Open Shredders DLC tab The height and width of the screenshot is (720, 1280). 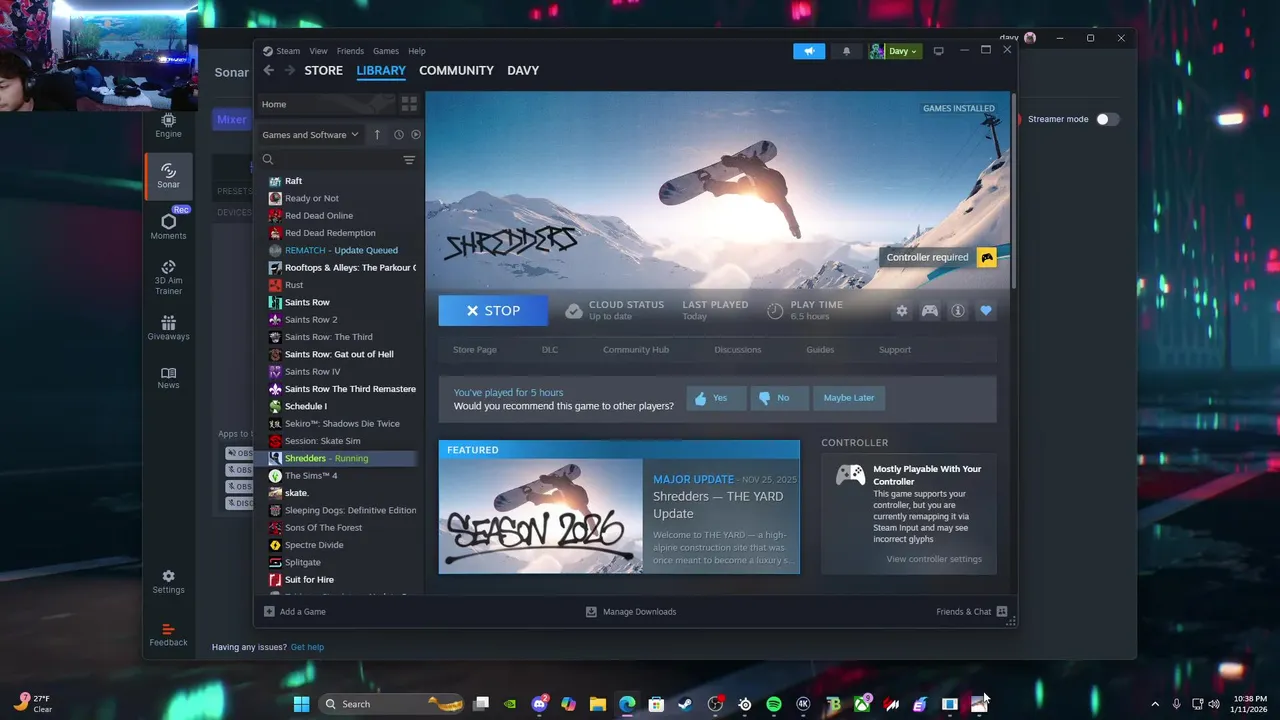(550, 350)
